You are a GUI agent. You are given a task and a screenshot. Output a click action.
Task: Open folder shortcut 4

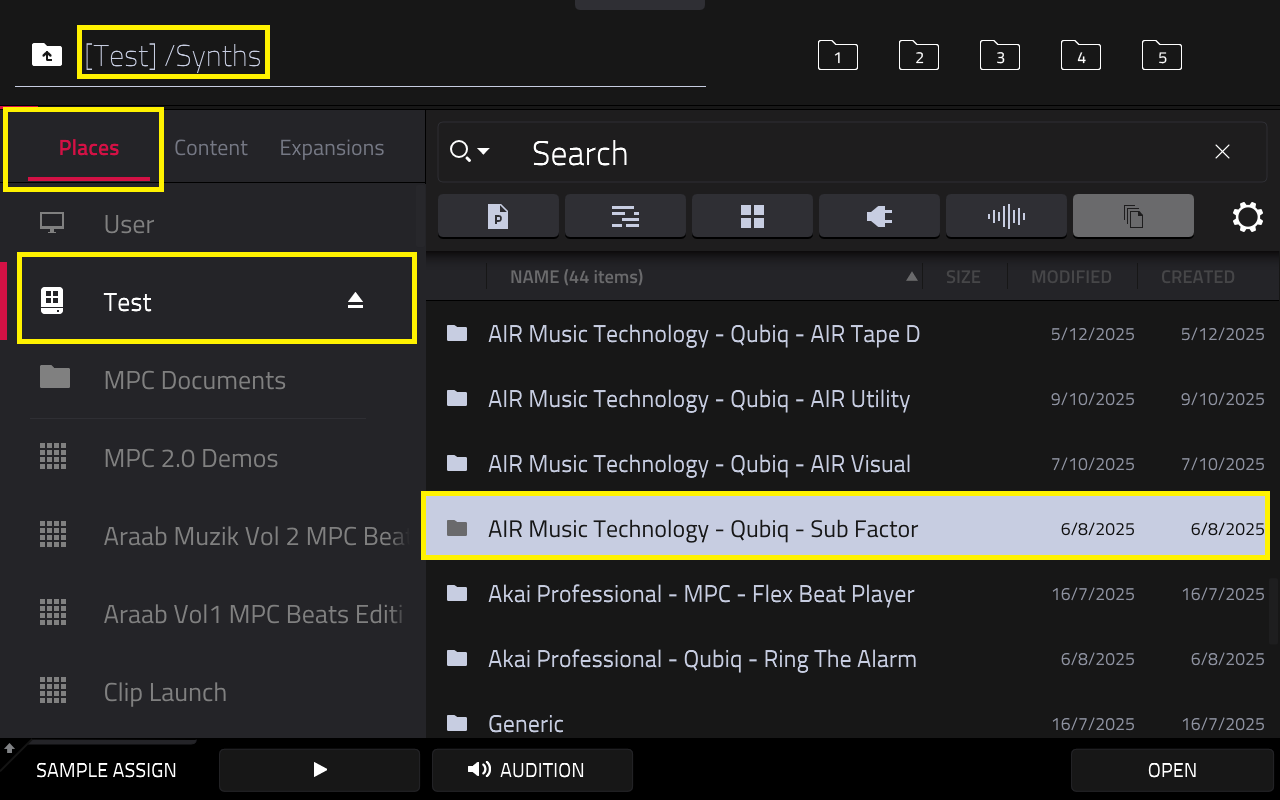tap(1081, 56)
